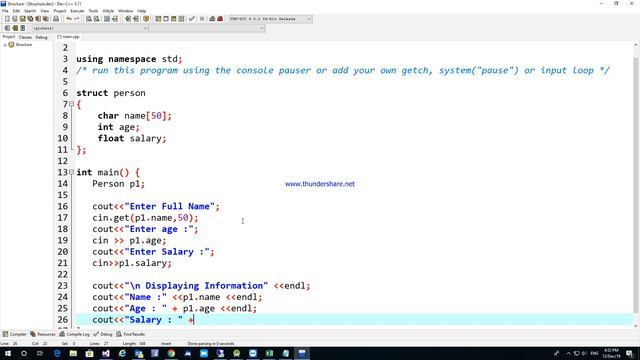Screen dimensions: 640x360
Task: Open the compiler set TDM-GCC dropdown
Action: coord(270,19)
